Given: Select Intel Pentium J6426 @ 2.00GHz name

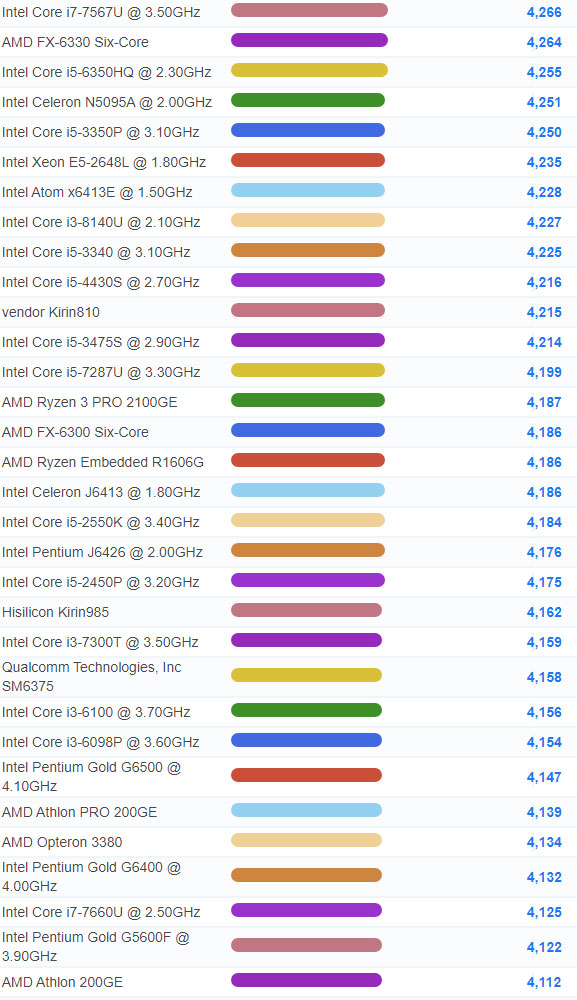Looking at the screenshot, I should point(102,552).
